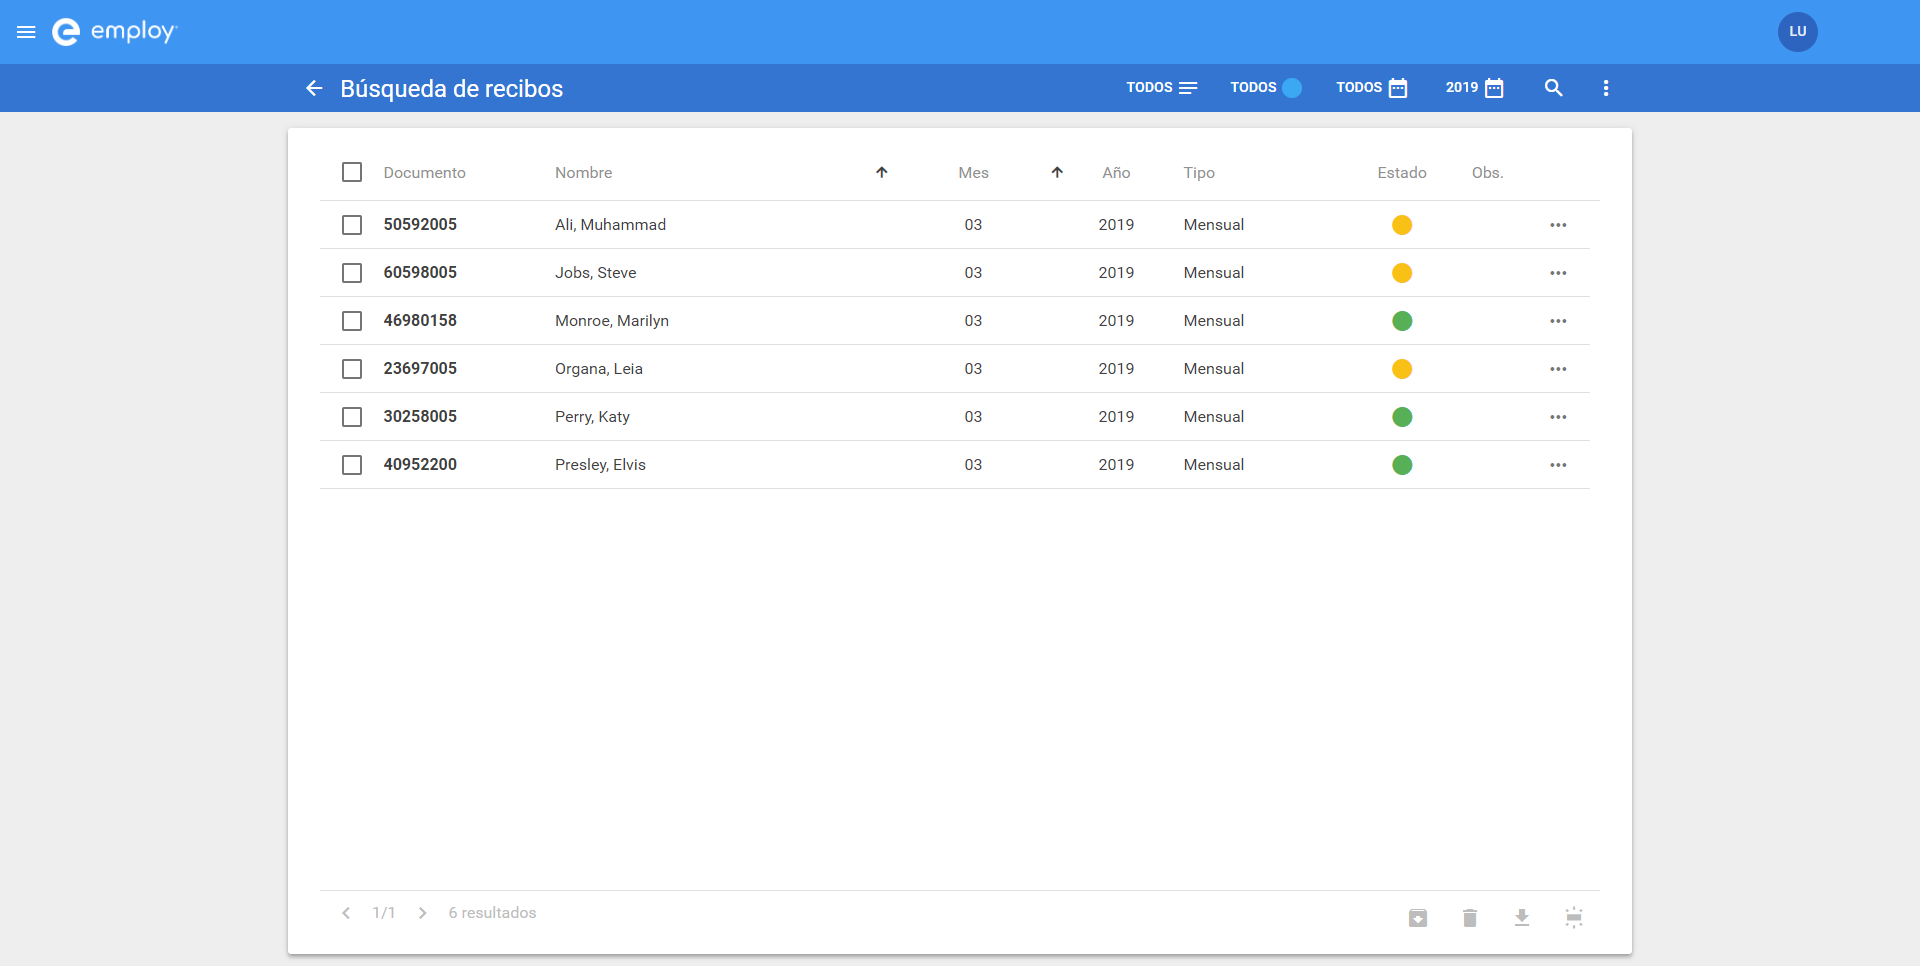
Task: Open row options for Ali, Muhammad
Action: click(1558, 225)
